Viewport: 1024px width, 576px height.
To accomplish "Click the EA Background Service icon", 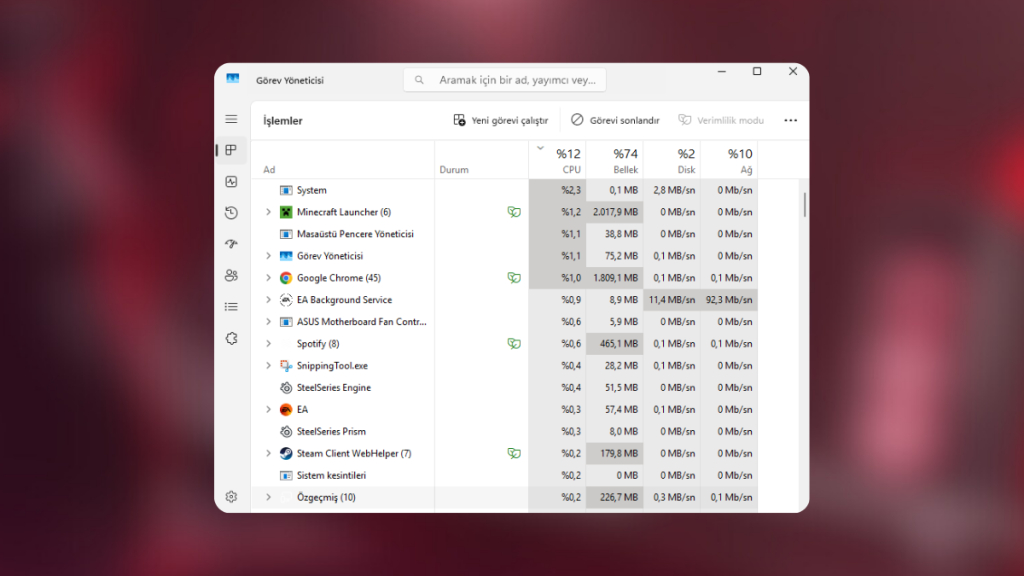I will [x=286, y=300].
